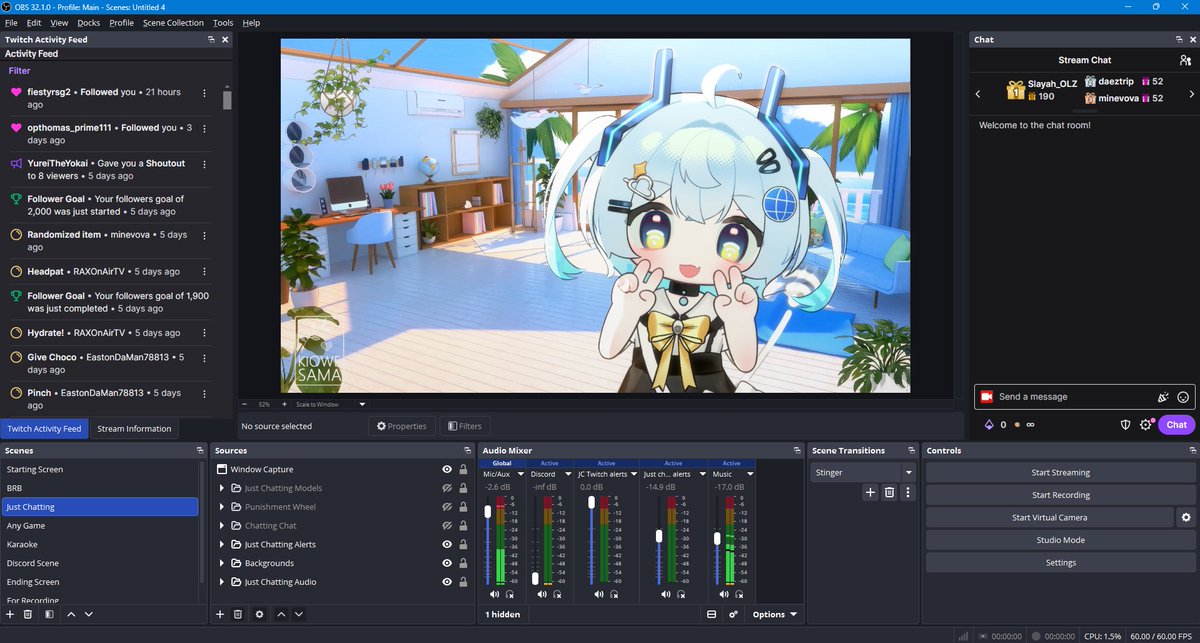Click Start Virtual Camera button
This screenshot has width=1200, height=643.
click(x=1049, y=517)
